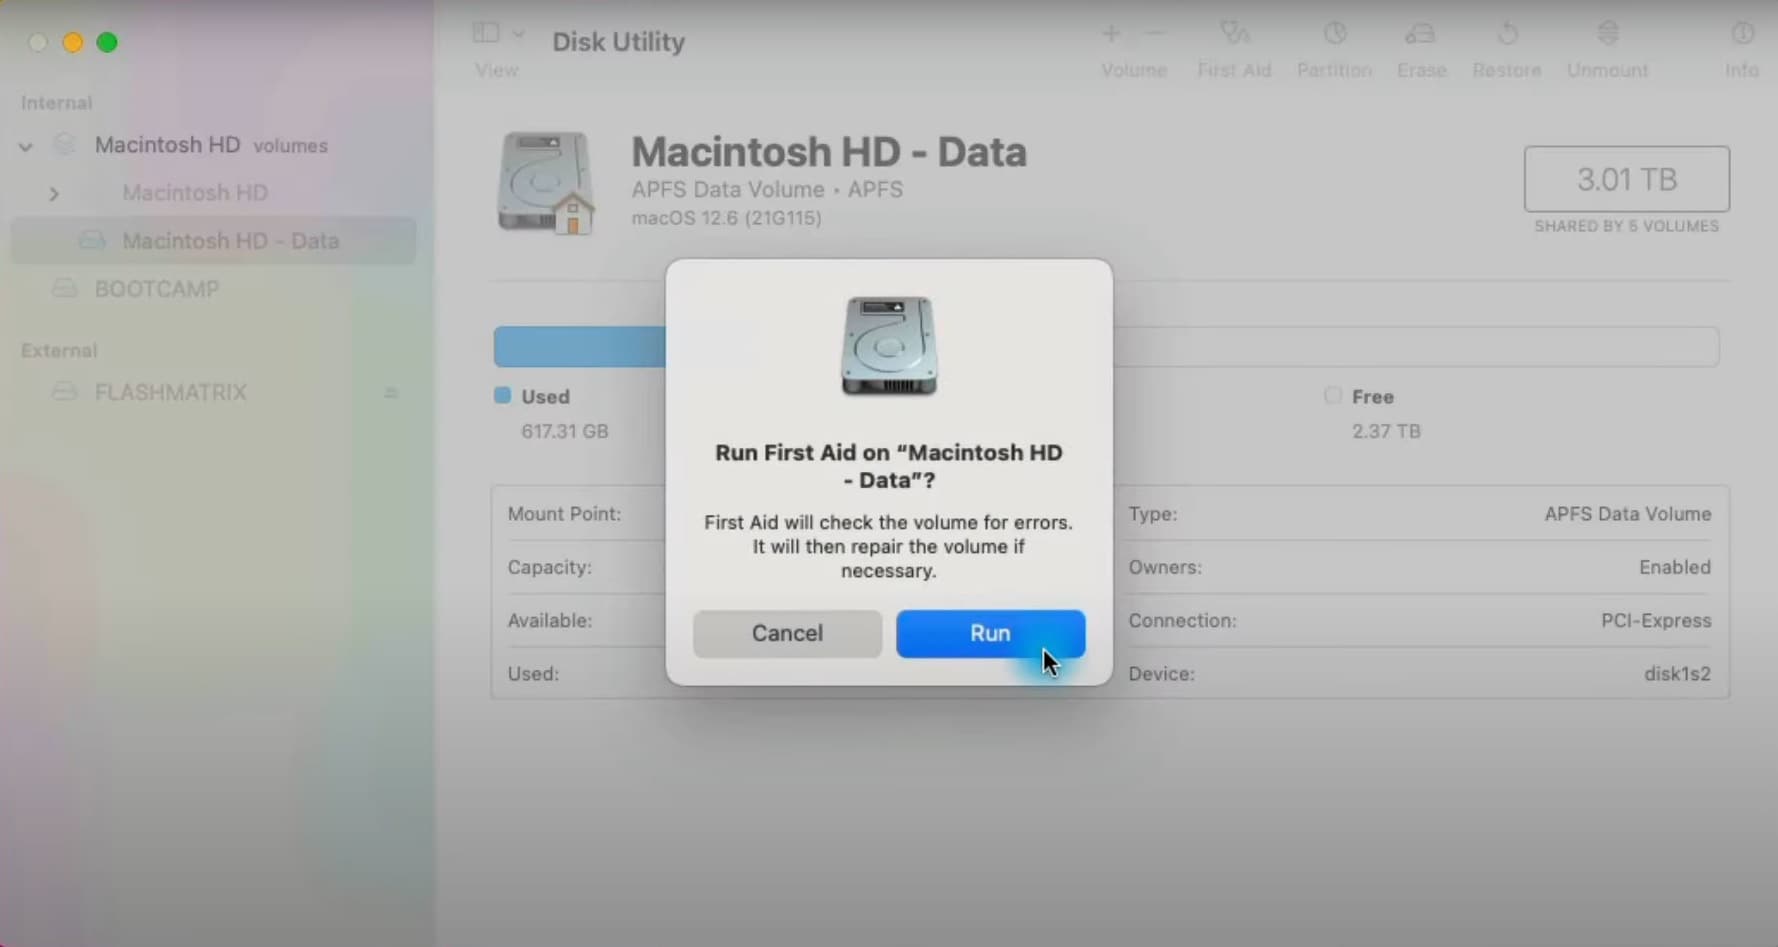
Task: Click the Disk Utility window title
Action: point(619,42)
